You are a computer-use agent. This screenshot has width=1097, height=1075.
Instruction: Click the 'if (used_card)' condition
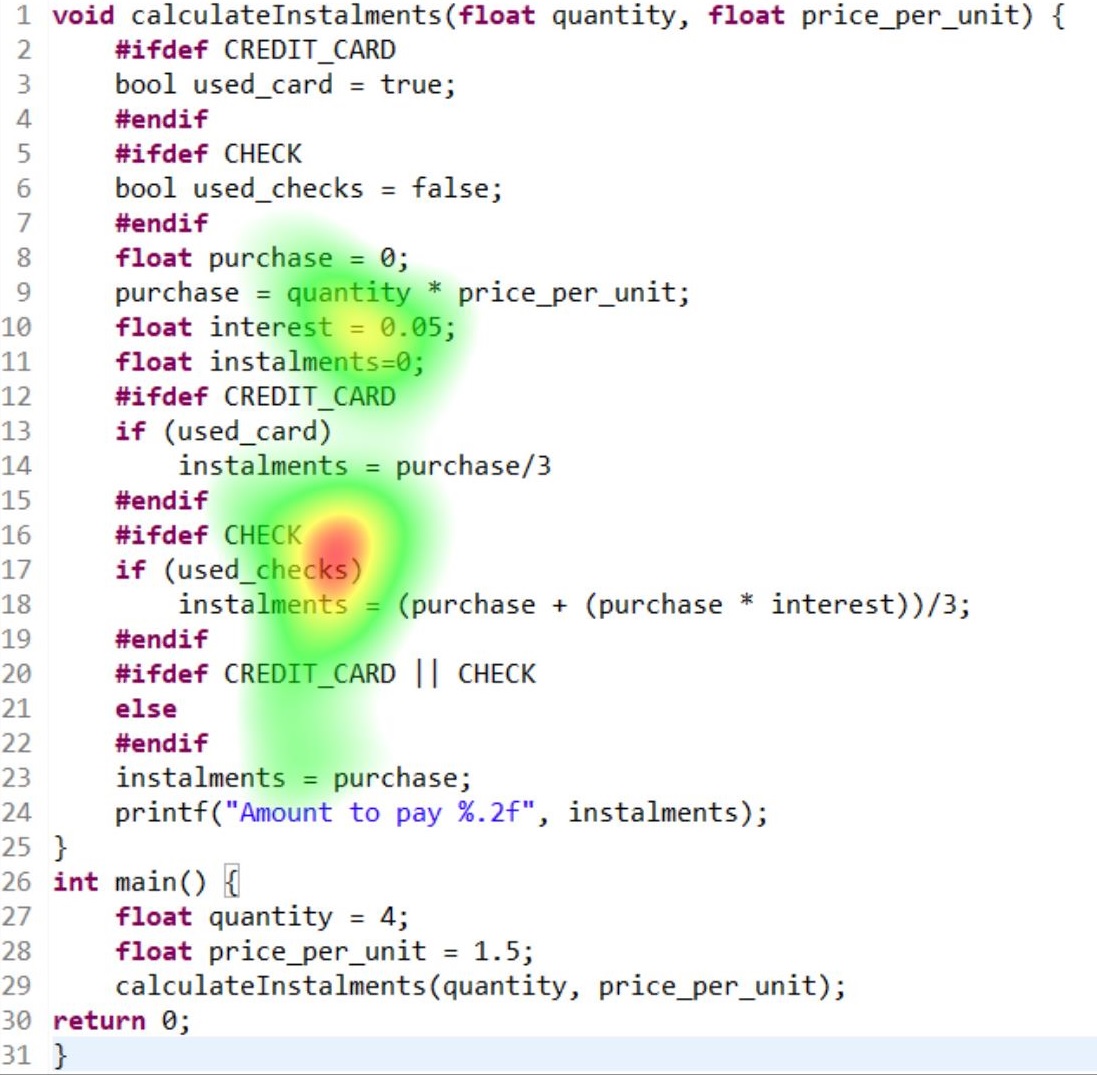(x=223, y=431)
